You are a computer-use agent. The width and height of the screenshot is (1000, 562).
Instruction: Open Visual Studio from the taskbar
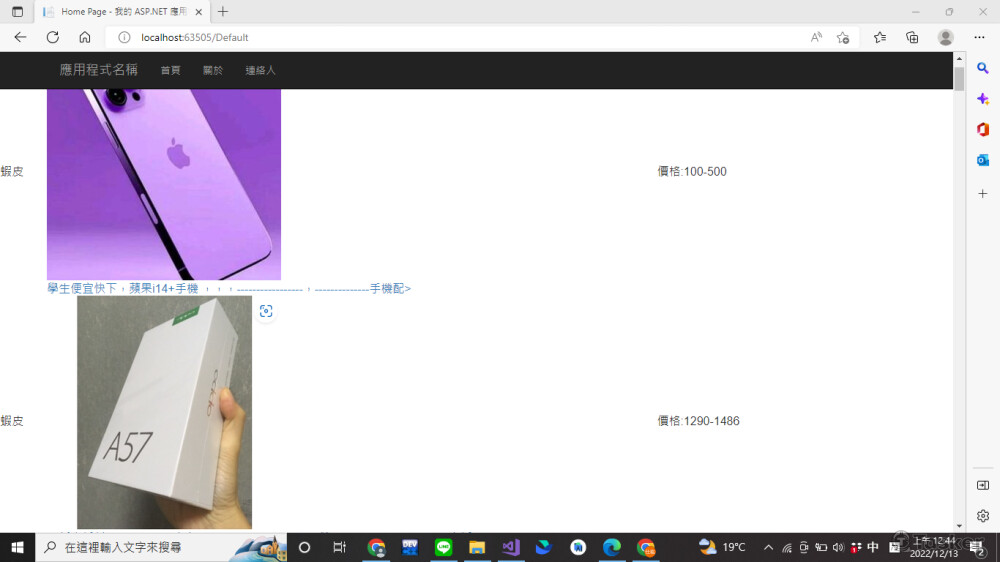510,547
